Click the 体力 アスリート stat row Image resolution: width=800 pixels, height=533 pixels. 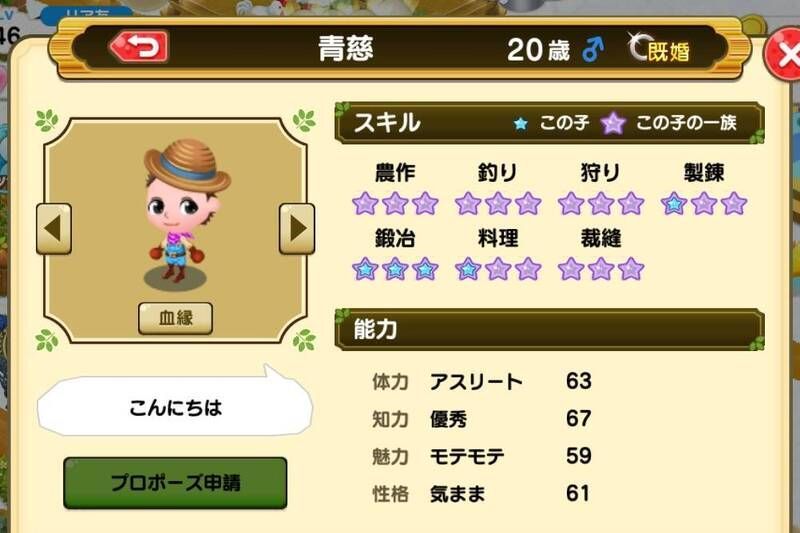pyautogui.click(x=482, y=381)
